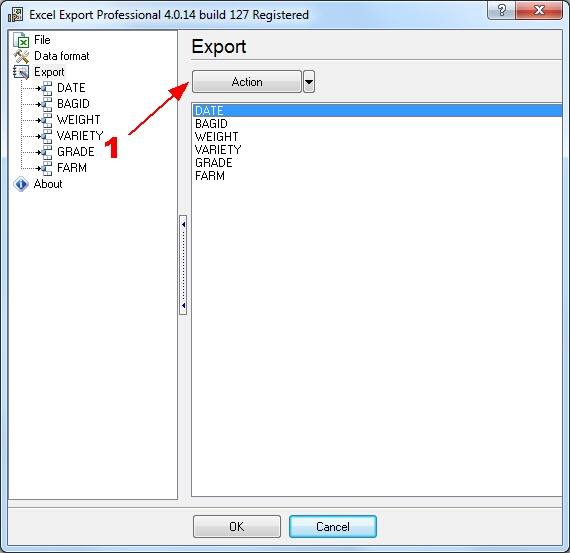Select WEIGHT node in the left tree
Viewport: 570px width, 553px height.
[x=79, y=120]
